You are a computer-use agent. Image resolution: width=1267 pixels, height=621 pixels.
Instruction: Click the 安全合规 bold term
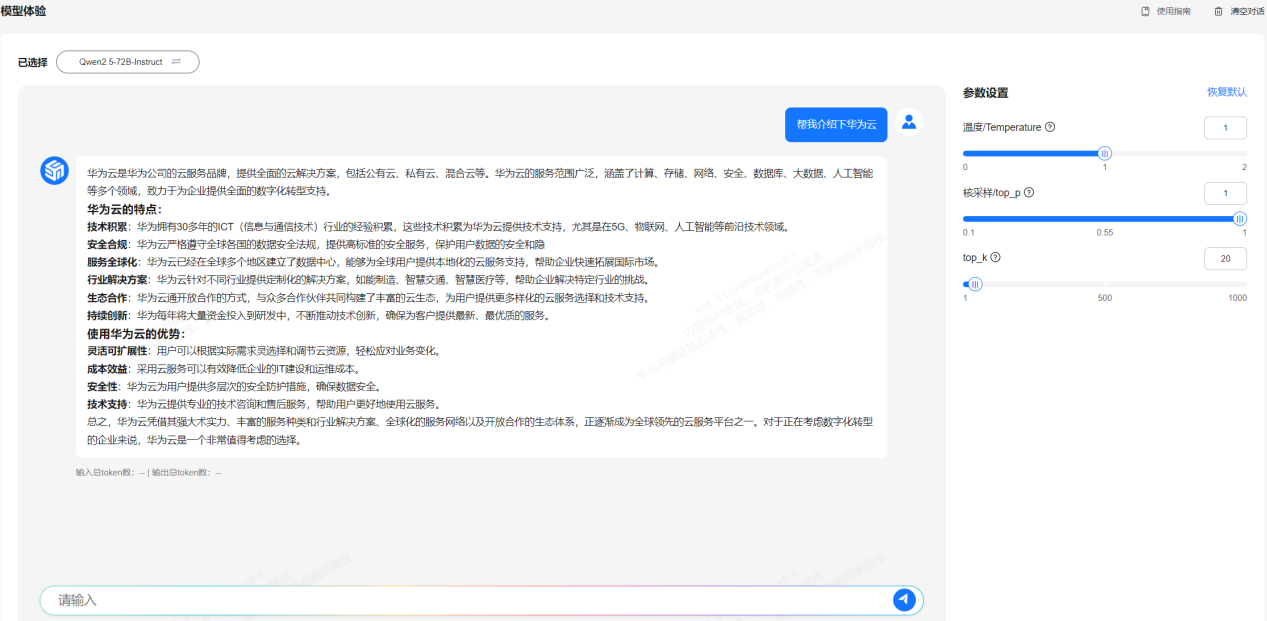[x=107, y=244]
